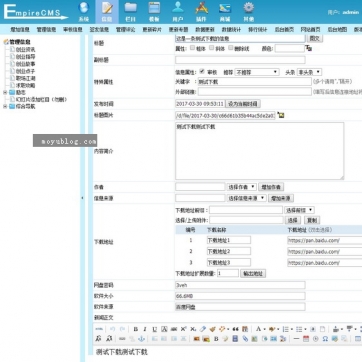Image resolution: width=362 pixels, height=362 pixels.
Task: Open the 商城 (Shop) top navigation icon
Action: point(225,11)
